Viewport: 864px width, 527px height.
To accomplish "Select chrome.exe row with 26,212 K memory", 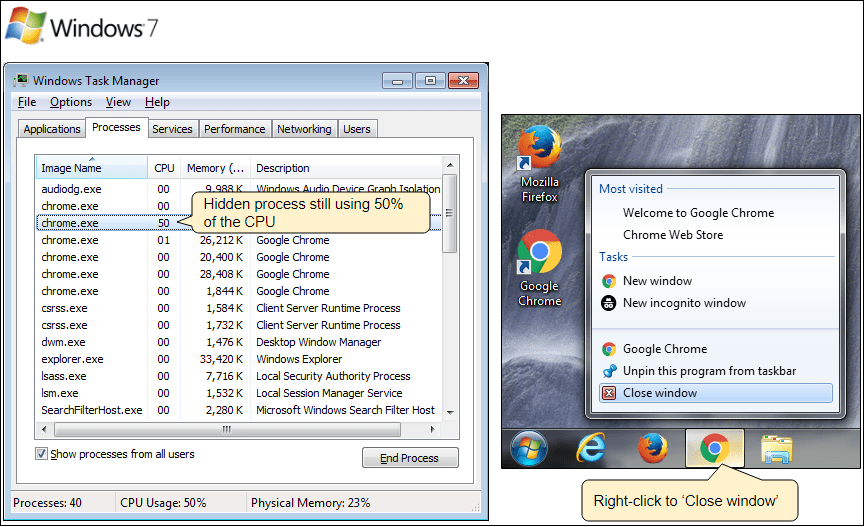I will [239, 240].
